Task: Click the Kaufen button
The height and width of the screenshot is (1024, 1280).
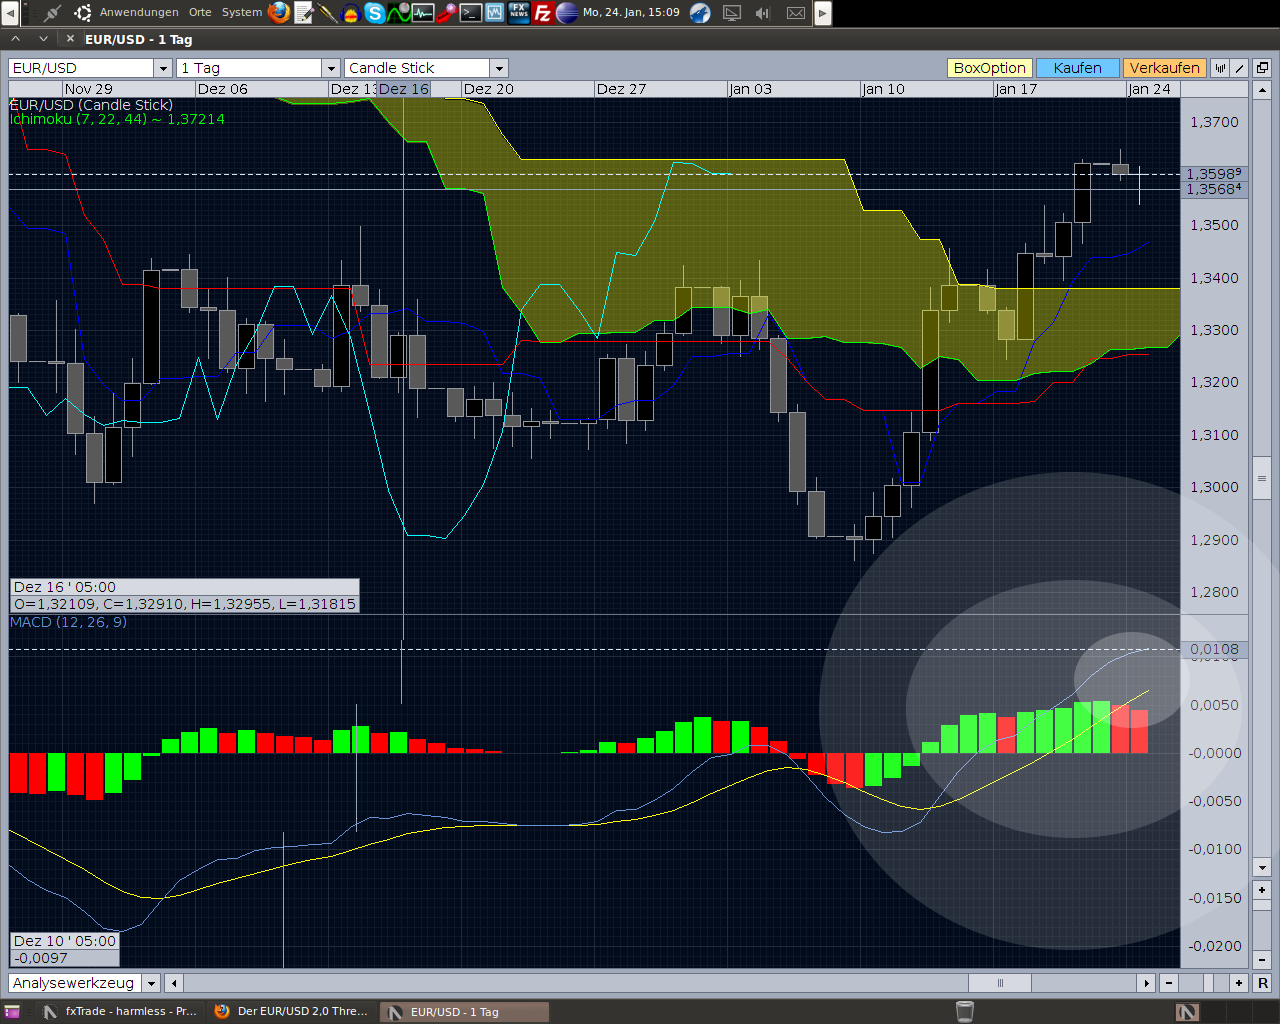Action: (1077, 68)
